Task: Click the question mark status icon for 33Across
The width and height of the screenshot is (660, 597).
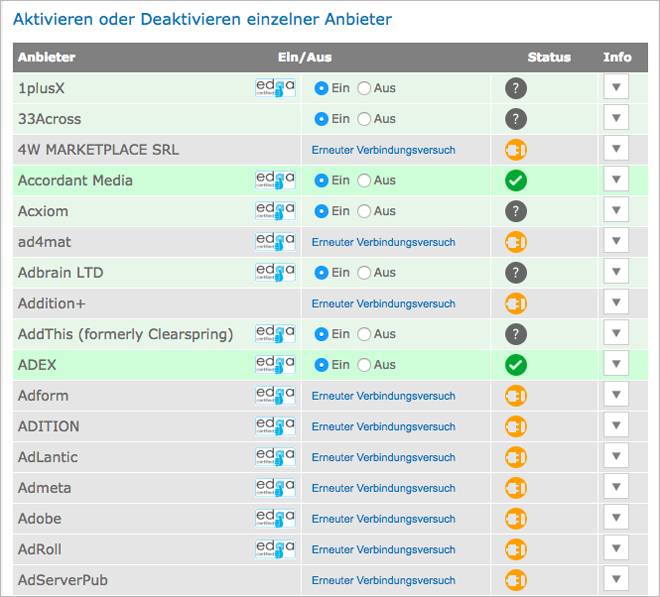Action: [x=516, y=119]
